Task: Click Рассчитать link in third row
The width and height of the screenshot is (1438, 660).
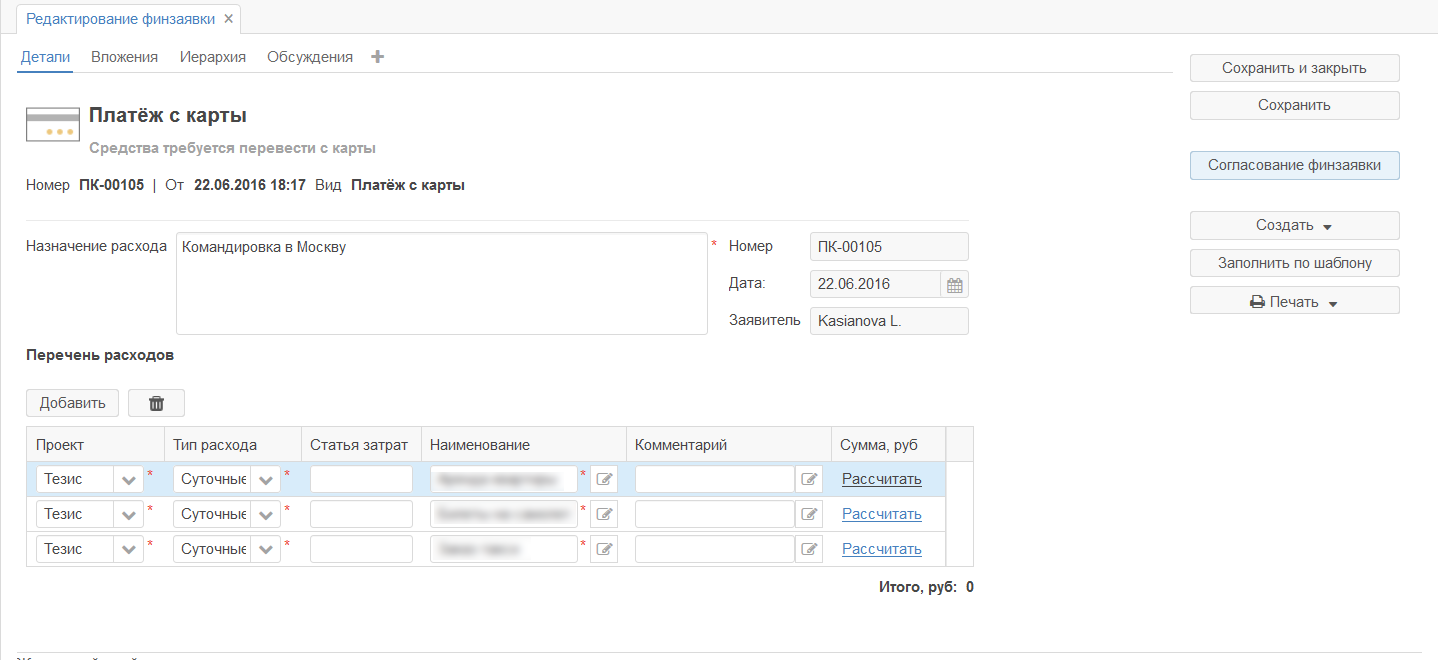Action: (881, 549)
